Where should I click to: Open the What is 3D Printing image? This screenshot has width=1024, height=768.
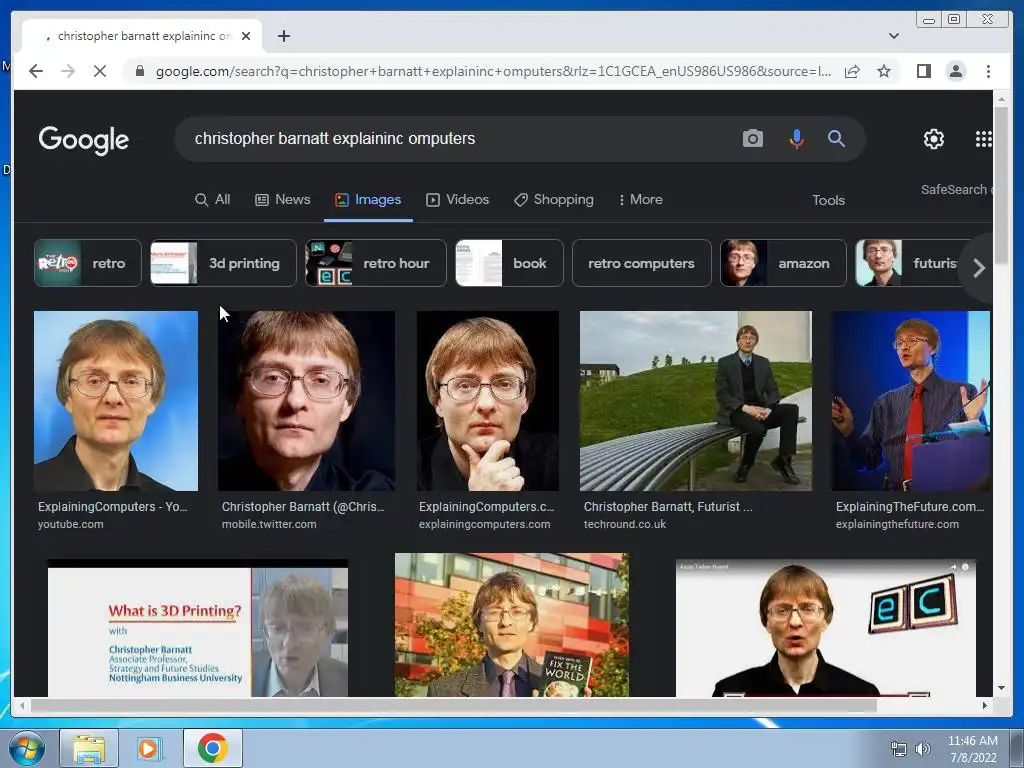(x=198, y=628)
